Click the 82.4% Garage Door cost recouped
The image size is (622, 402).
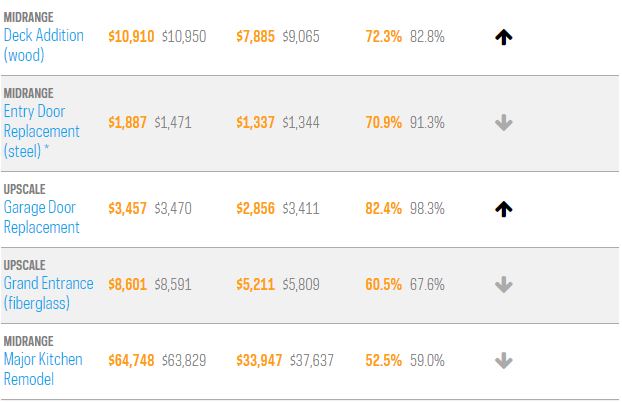click(384, 209)
